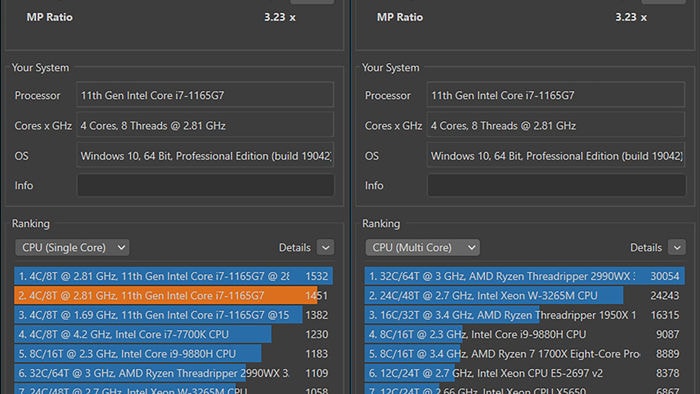Image resolution: width=700 pixels, height=394 pixels.
Task: Click the empty Info field in left panel
Action: tap(205, 185)
